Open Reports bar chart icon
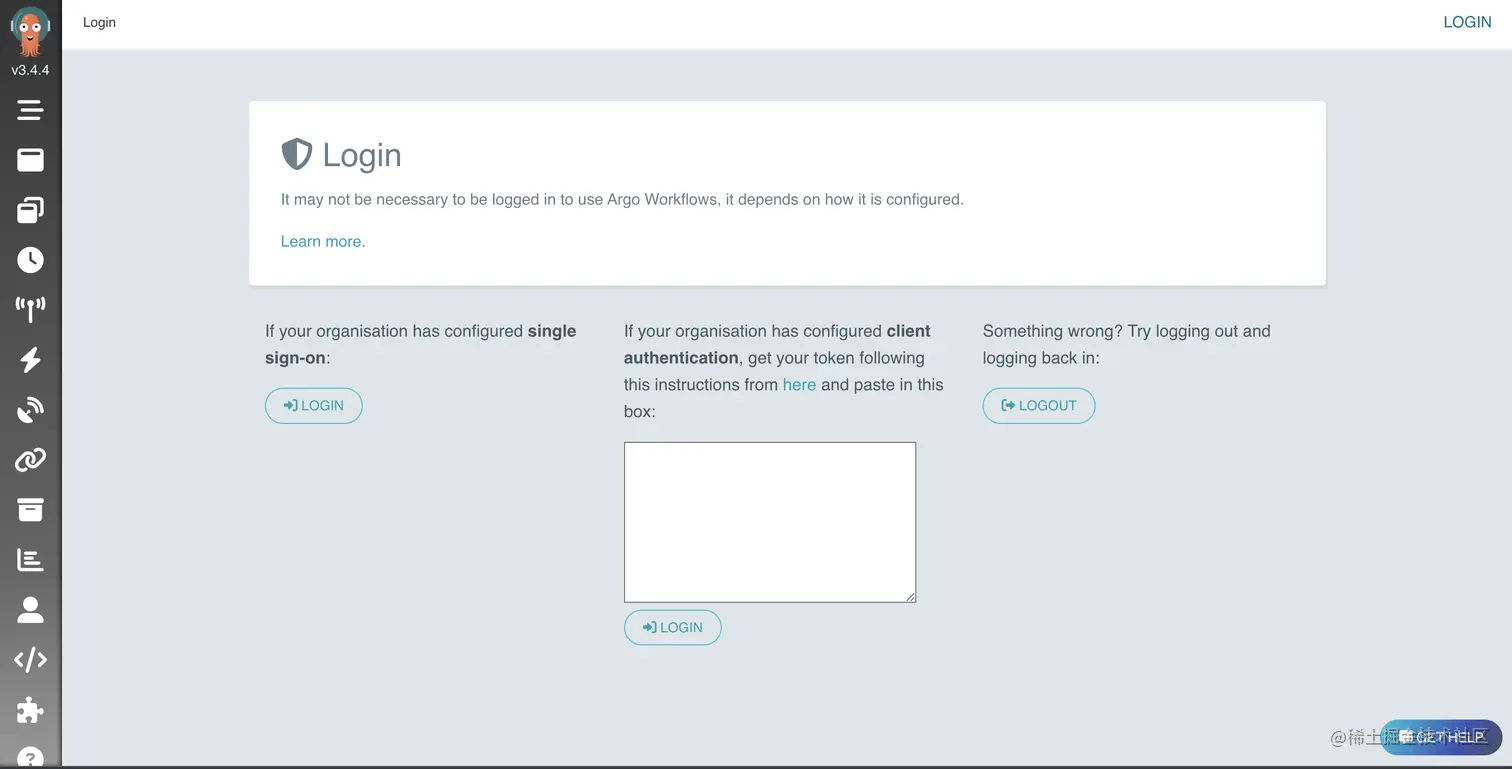The width and height of the screenshot is (1512, 769). 30,560
